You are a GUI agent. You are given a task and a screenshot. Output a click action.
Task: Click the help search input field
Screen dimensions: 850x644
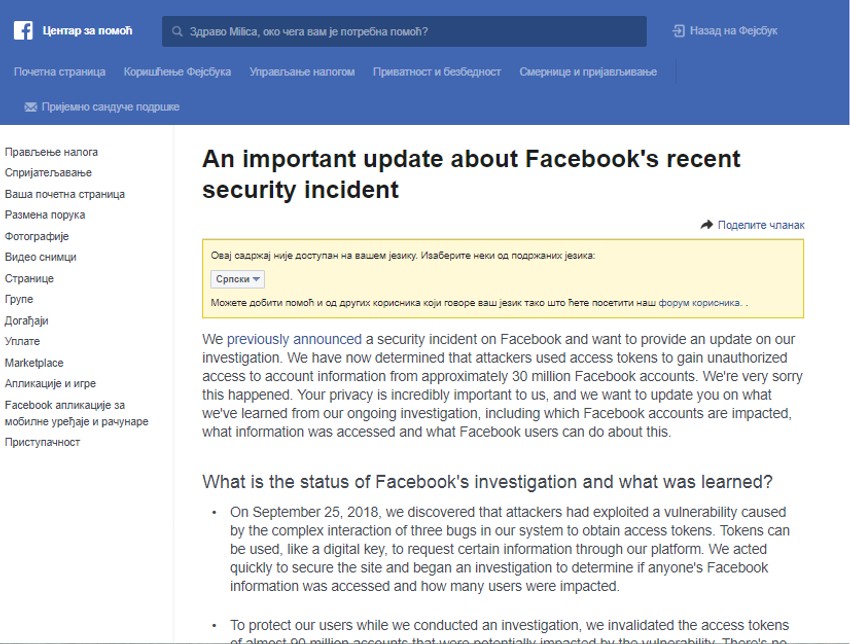[x=410, y=32]
